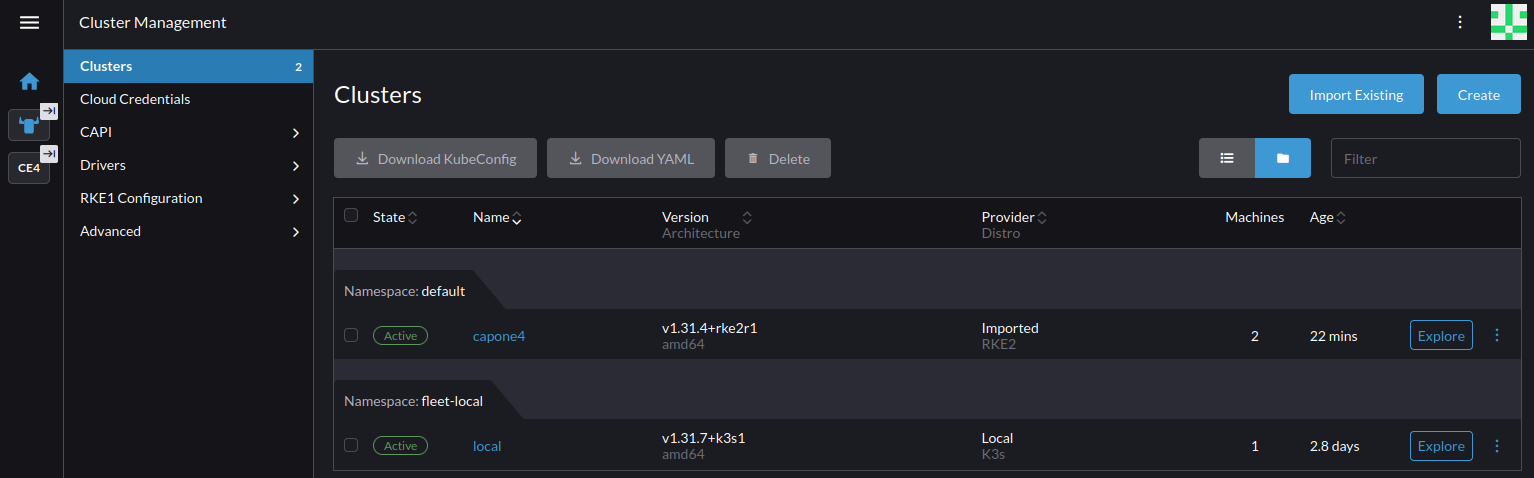Click version v1.31.7+k3s1 text

coord(704,438)
